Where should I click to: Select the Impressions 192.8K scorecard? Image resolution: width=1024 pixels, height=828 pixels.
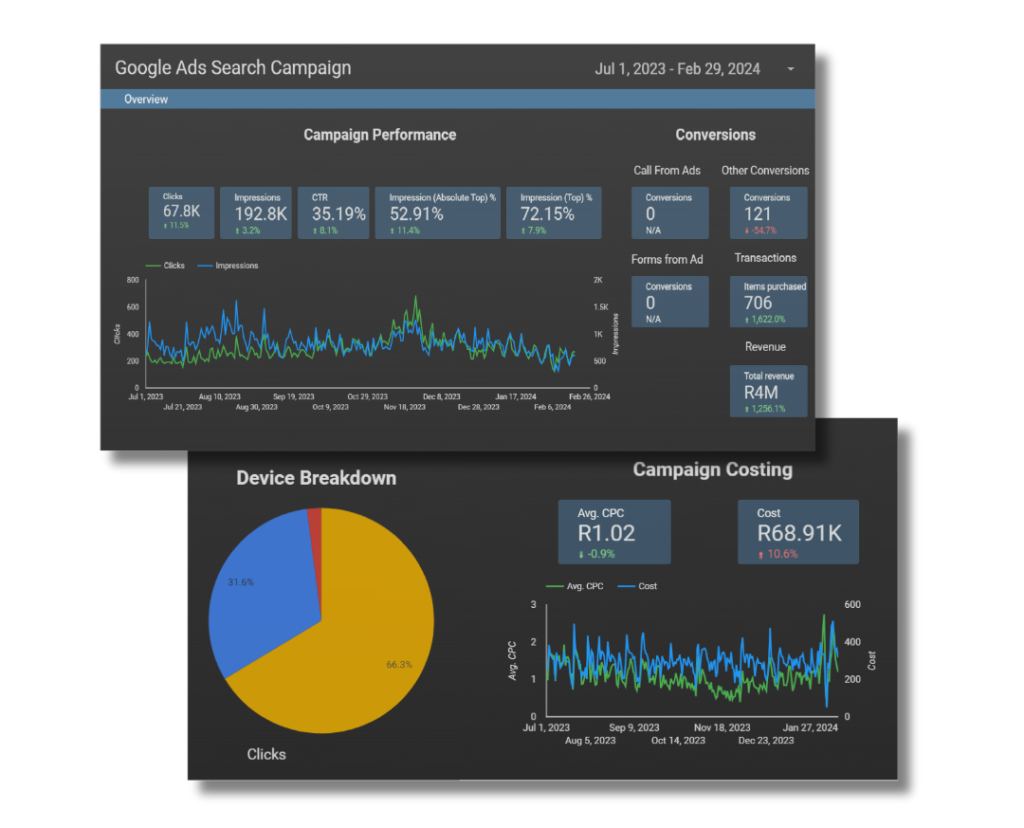click(x=254, y=212)
